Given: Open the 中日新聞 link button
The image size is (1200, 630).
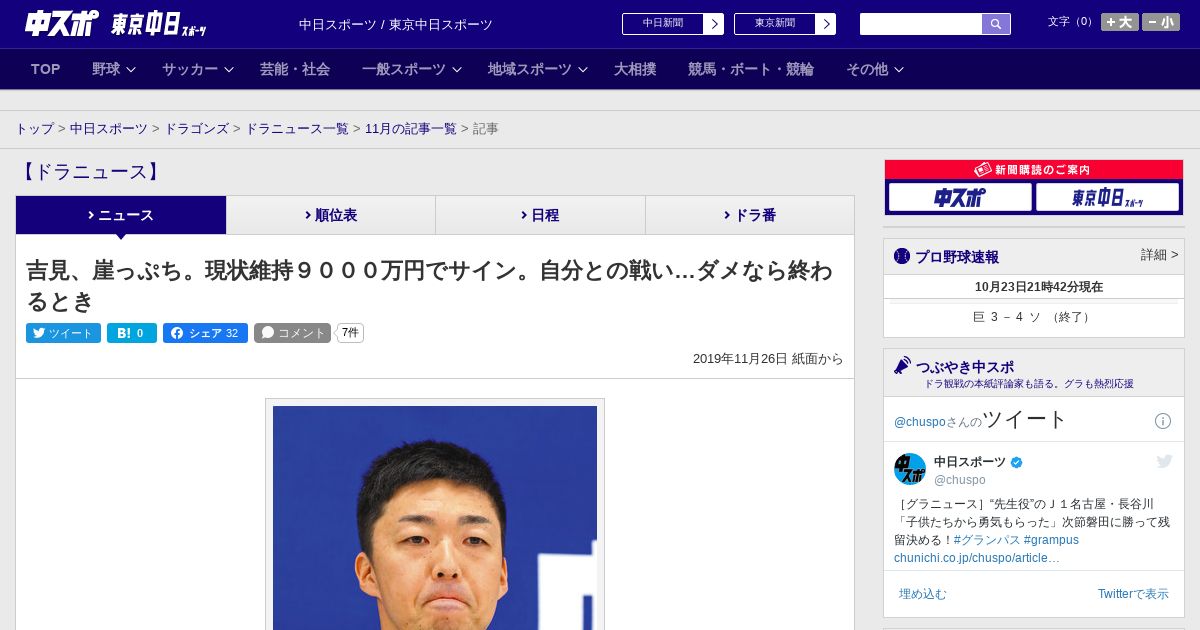Looking at the screenshot, I should click(x=662, y=24).
